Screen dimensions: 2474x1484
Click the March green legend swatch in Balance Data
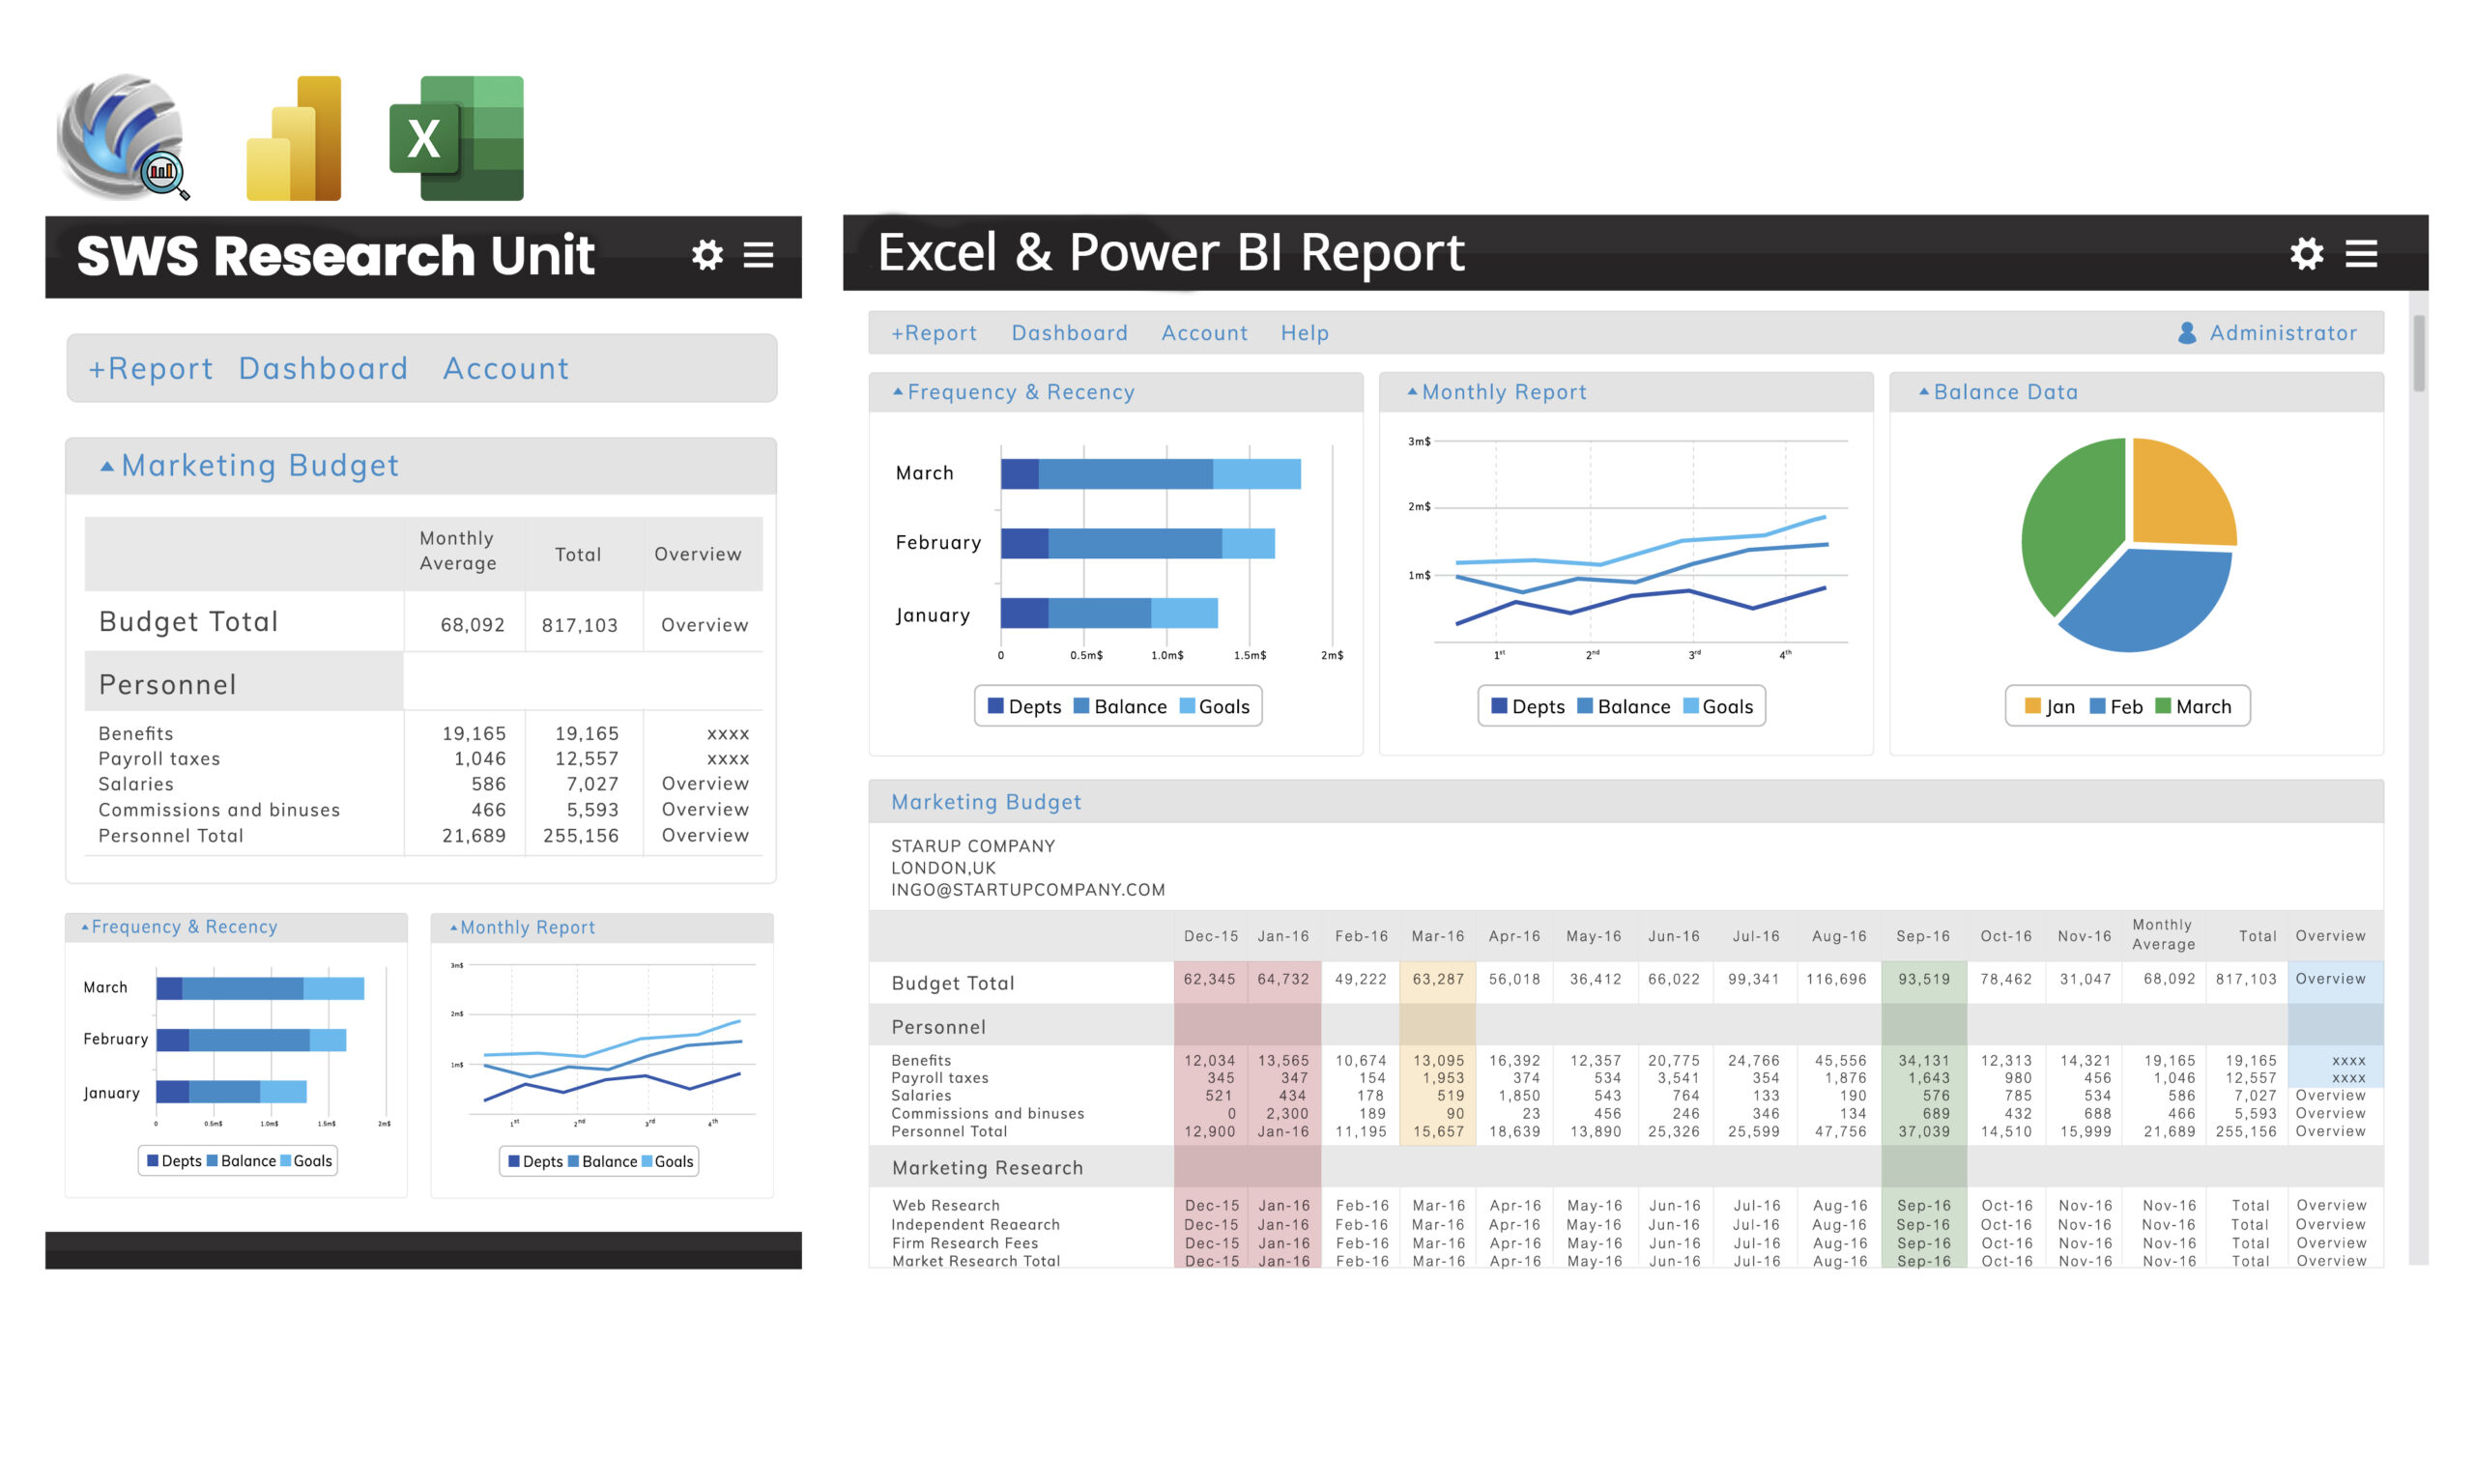coord(2163,706)
